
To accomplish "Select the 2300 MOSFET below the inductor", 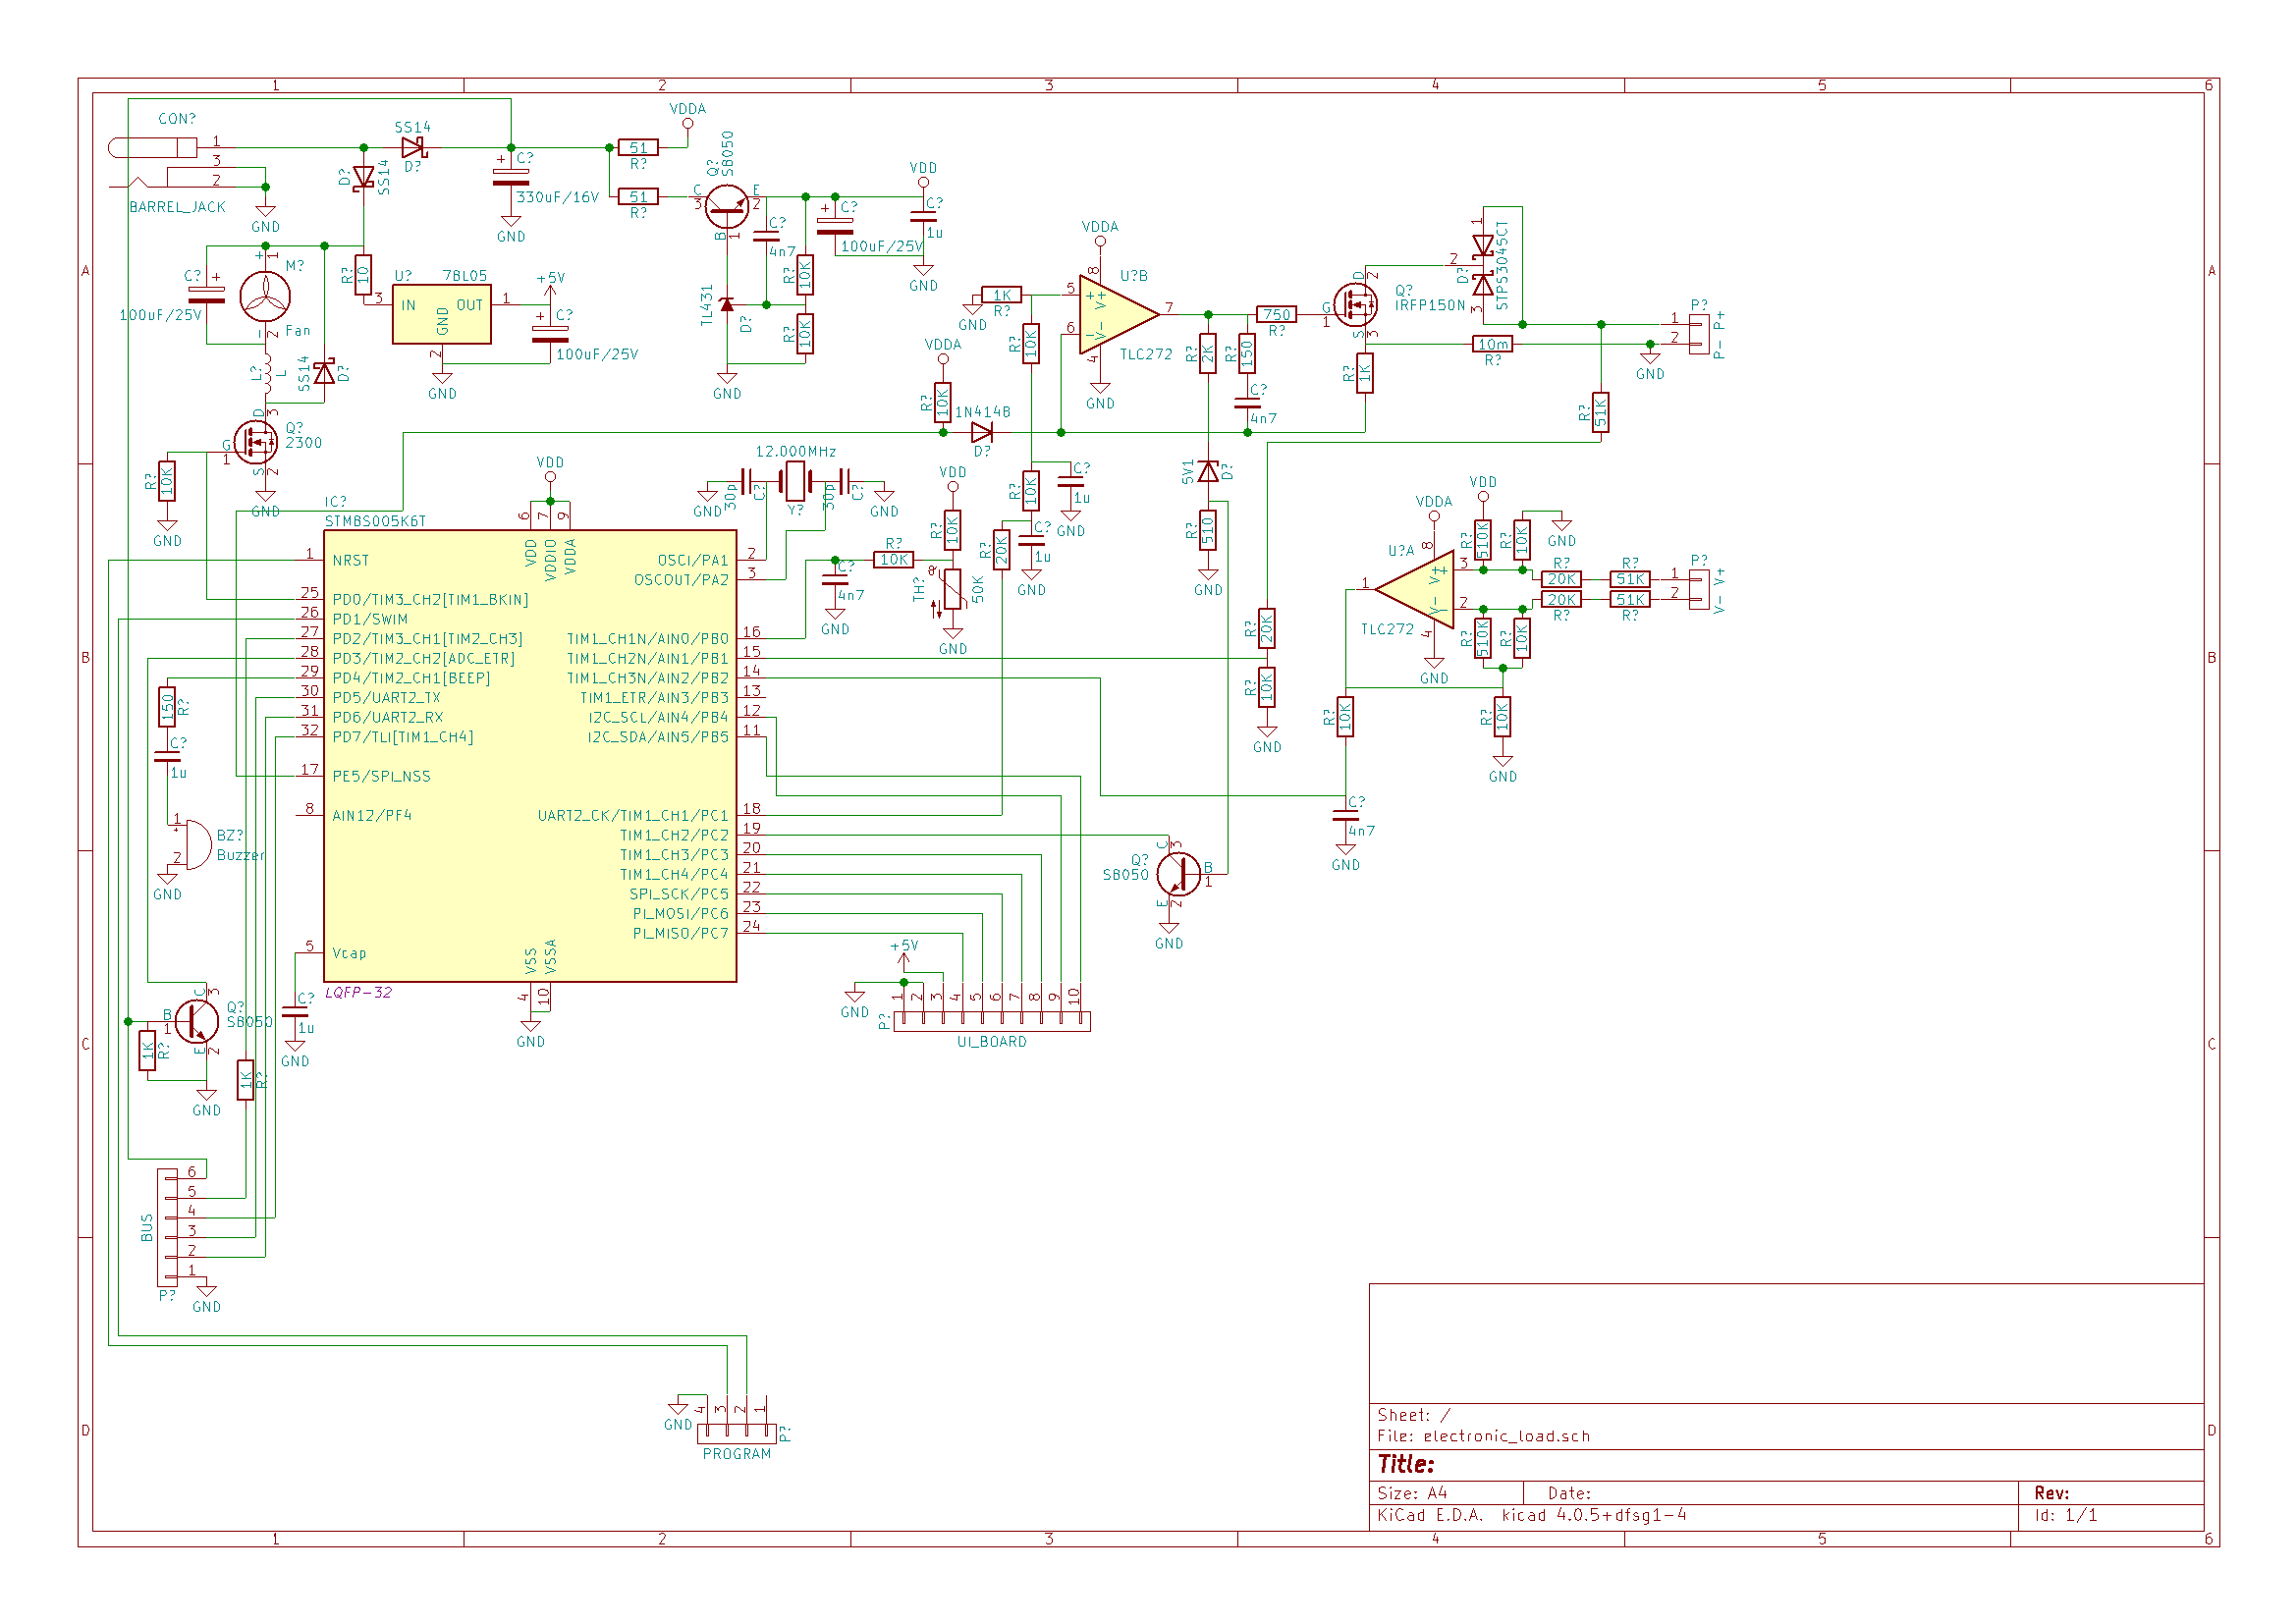I will tap(257, 442).
